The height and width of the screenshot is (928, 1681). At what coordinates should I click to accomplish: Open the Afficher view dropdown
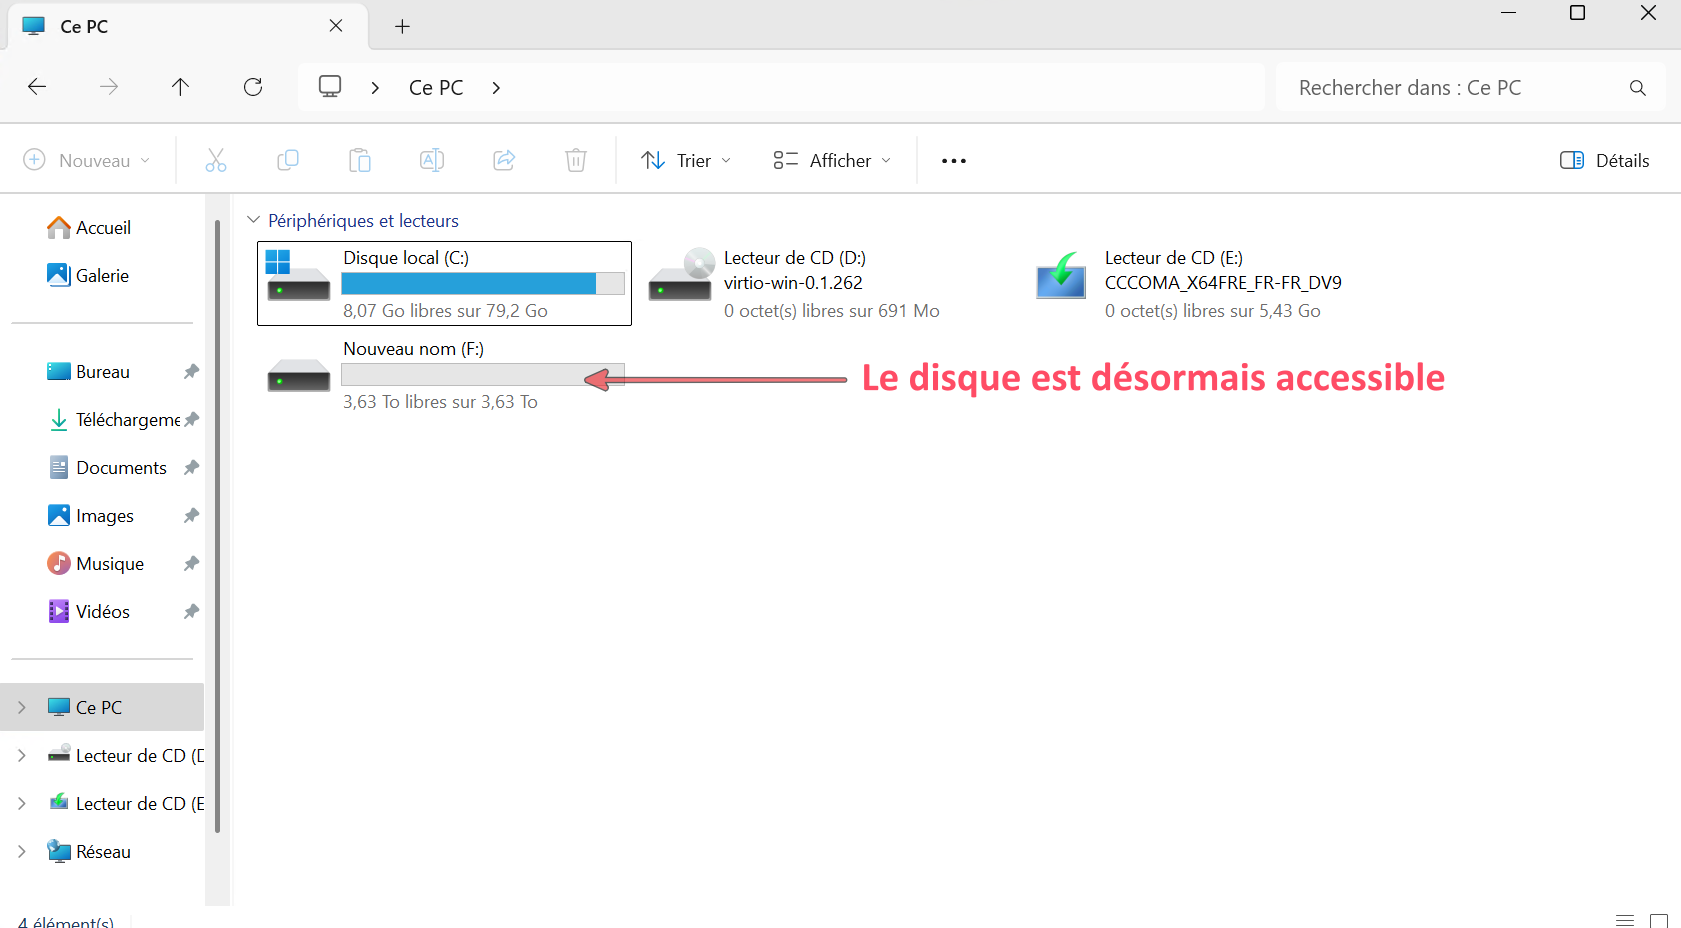pyautogui.click(x=831, y=160)
